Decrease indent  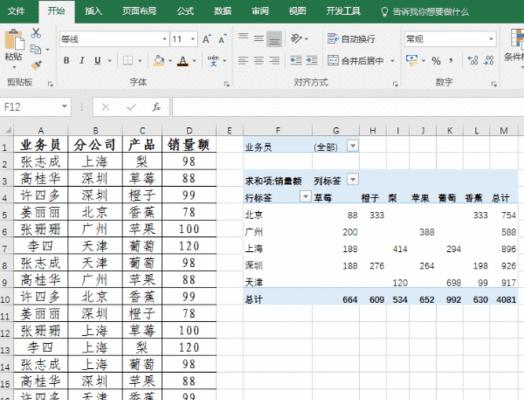[x=296, y=60]
